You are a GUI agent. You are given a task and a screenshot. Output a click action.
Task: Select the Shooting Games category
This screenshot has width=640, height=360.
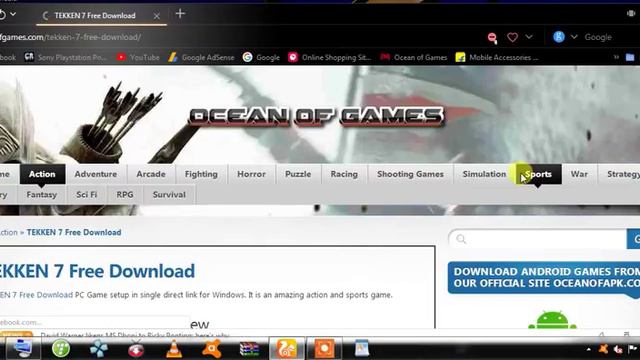pyautogui.click(x=410, y=174)
